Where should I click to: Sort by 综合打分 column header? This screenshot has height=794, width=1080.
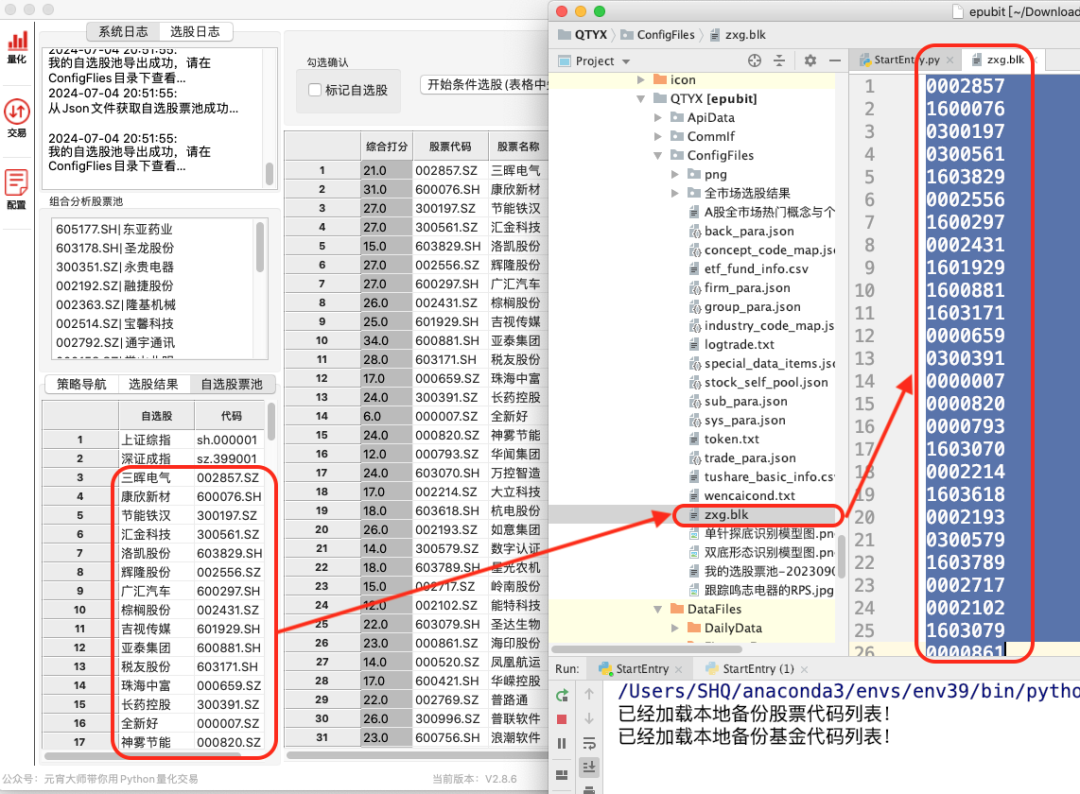(x=386, y=146)
